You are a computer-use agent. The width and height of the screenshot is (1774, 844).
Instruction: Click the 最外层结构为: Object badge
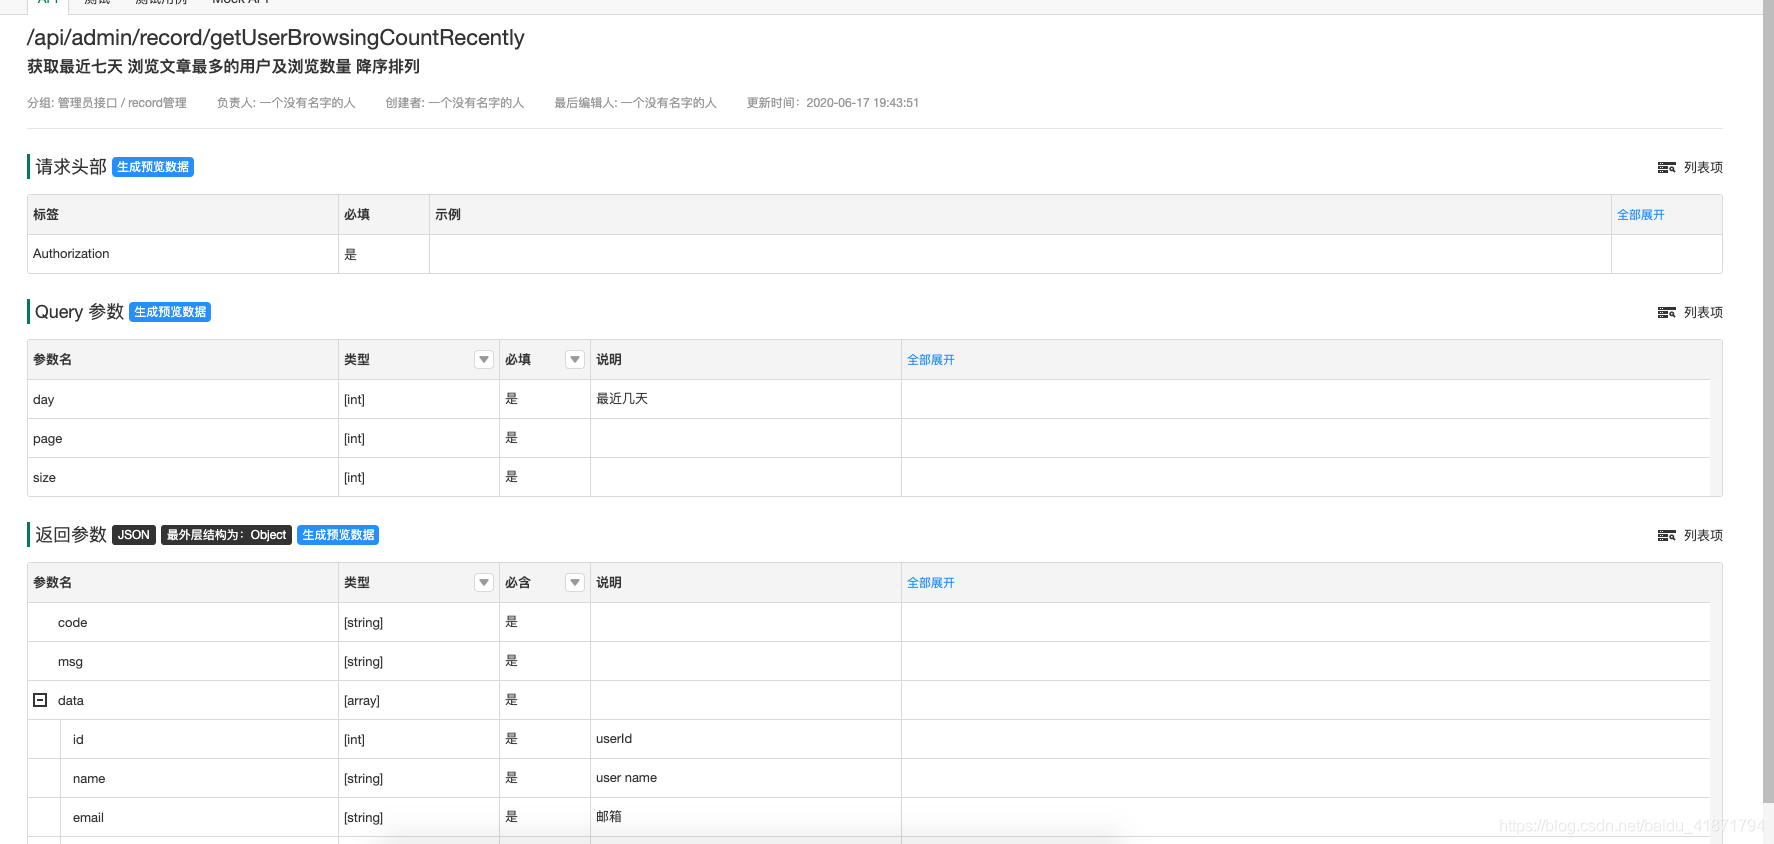(226, 535)
